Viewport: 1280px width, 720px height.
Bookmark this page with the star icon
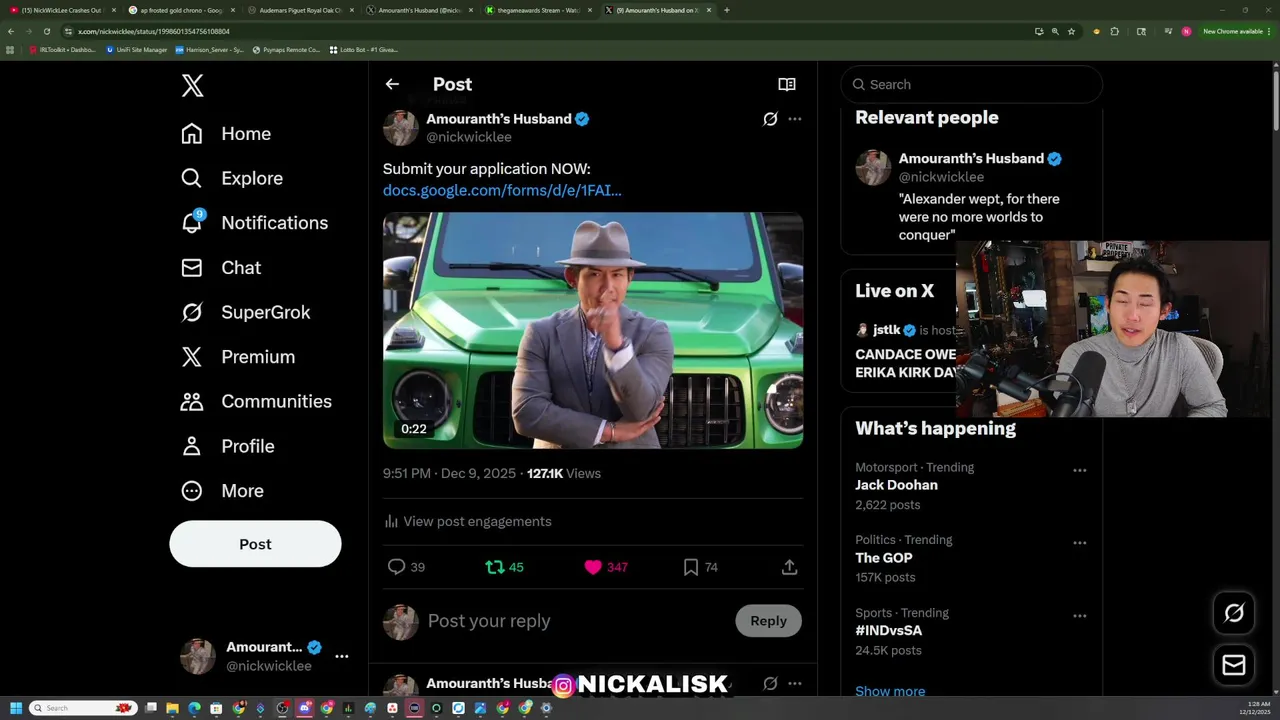1071,31
